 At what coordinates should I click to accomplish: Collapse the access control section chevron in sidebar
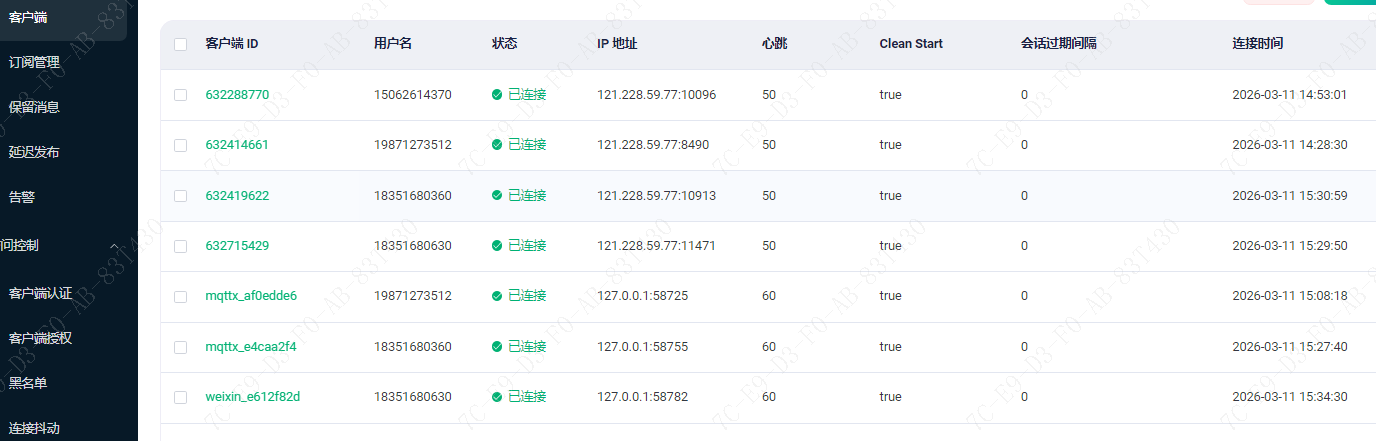114,246
